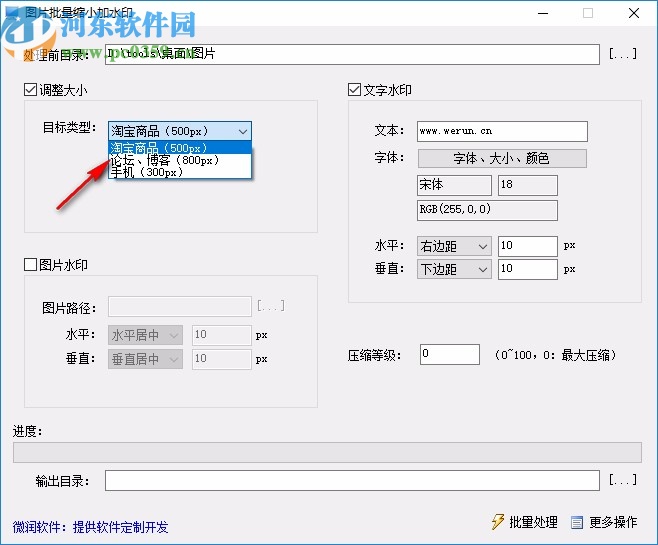Open the 目标类型 dropdown arrow
This screenshot has height=545, width=658.
click(x=243, y=131)
